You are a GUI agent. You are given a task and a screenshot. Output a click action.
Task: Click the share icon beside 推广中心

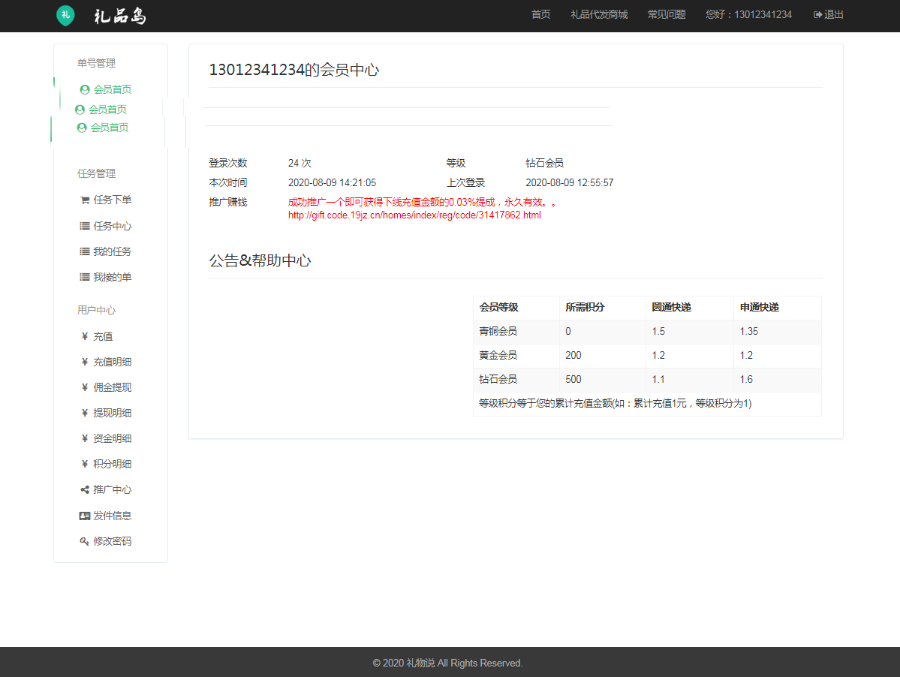pos(85,490)
